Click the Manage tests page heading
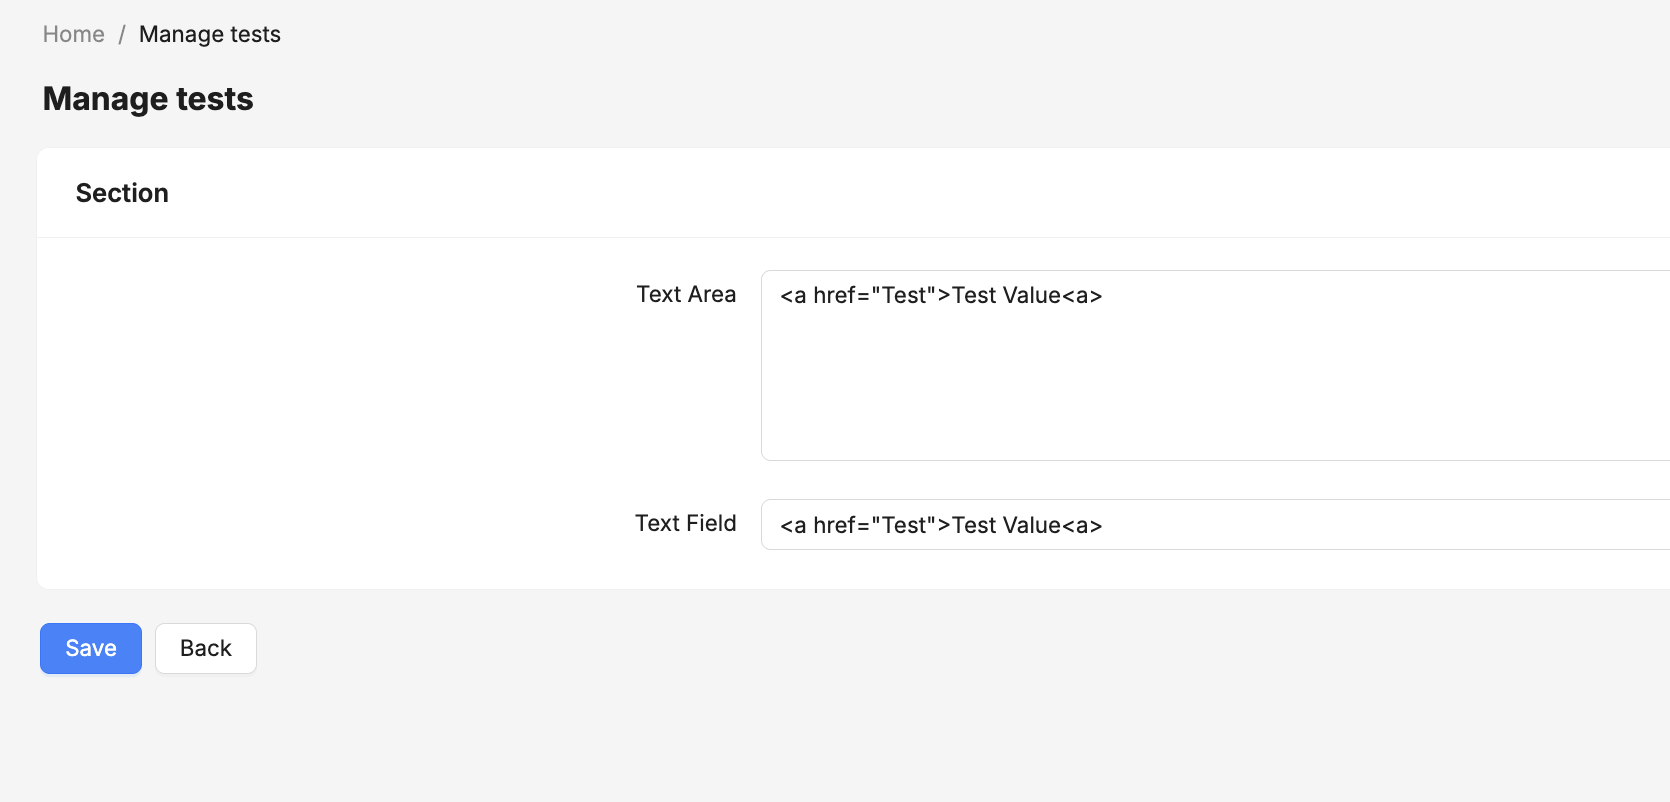Image resolution: width=1670 pixels, height=802 pixels. coord(148,99)
